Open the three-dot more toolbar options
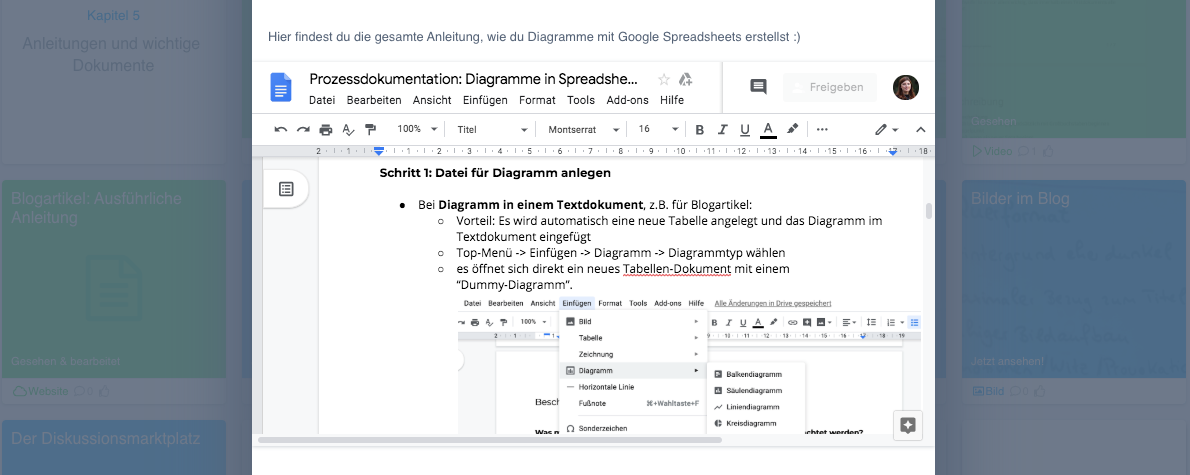The width and height of the screenshot is (1190, 475). (822, 129)
